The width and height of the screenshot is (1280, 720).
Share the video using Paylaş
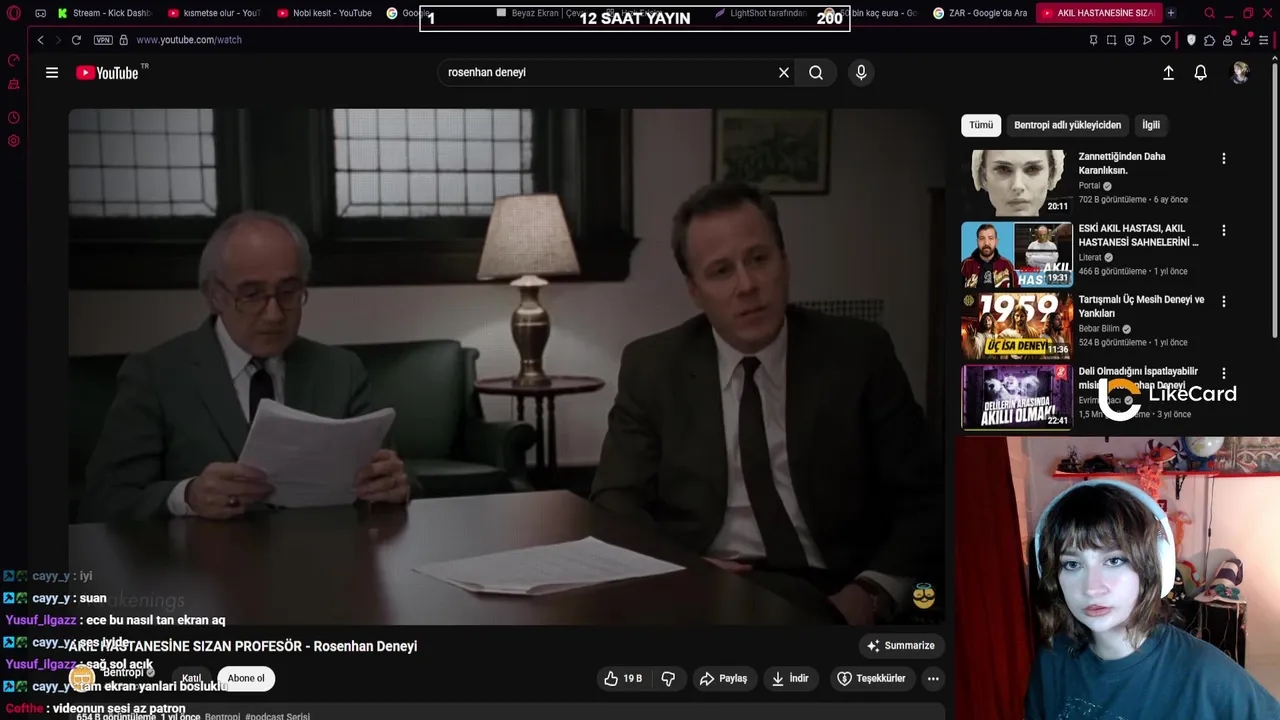pyautogui.click(x=723, y=678)
